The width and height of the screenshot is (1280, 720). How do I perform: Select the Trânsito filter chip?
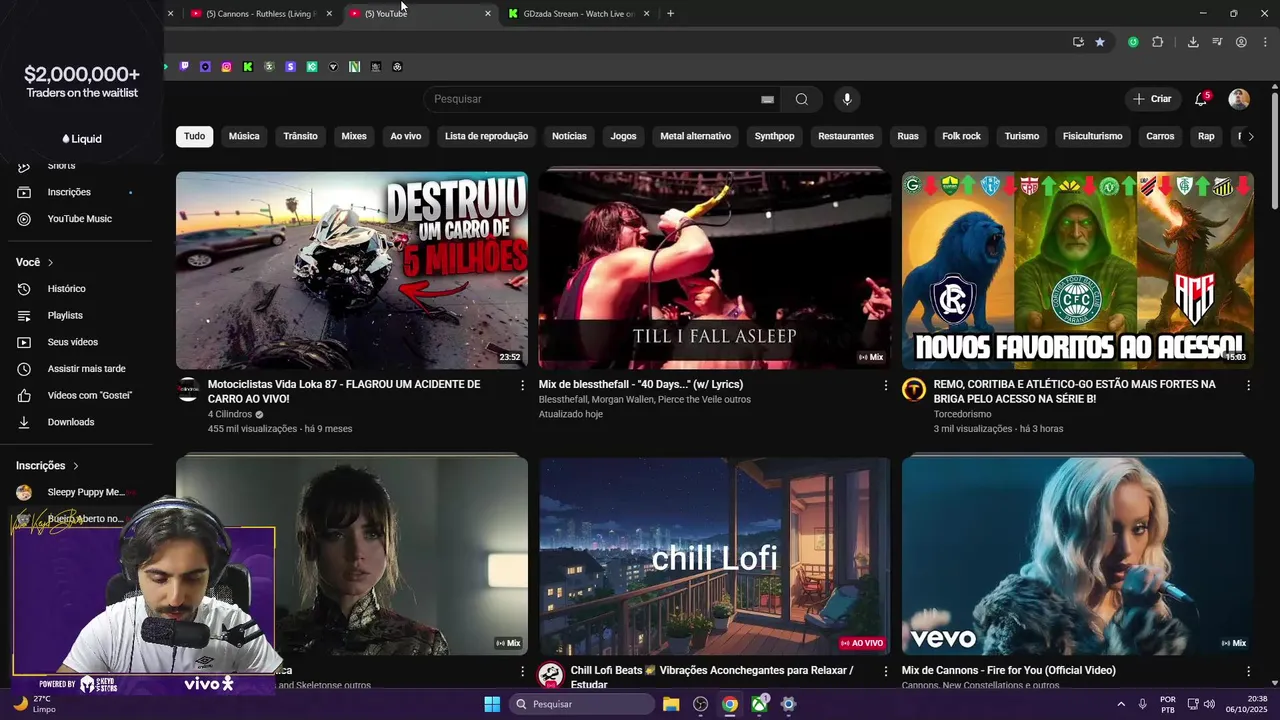pyautogui.click(x=300, y=136)
